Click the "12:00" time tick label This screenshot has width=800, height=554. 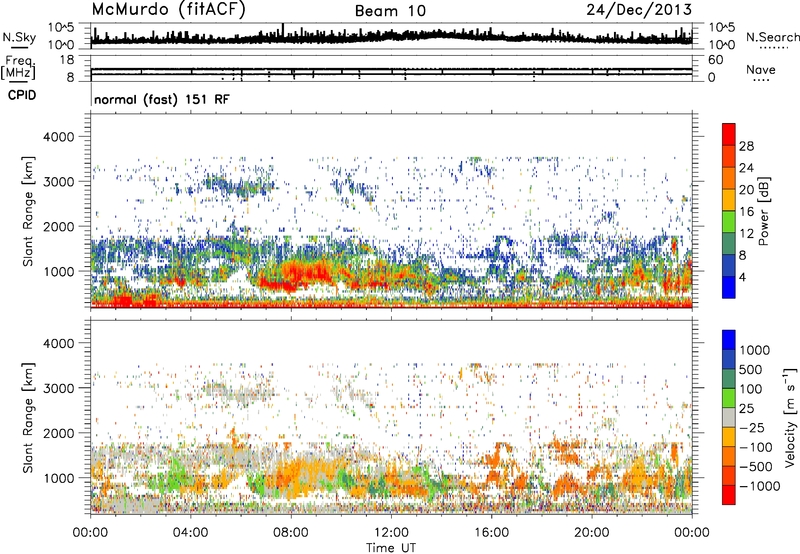pyautogui.click(x=391, y=533)
